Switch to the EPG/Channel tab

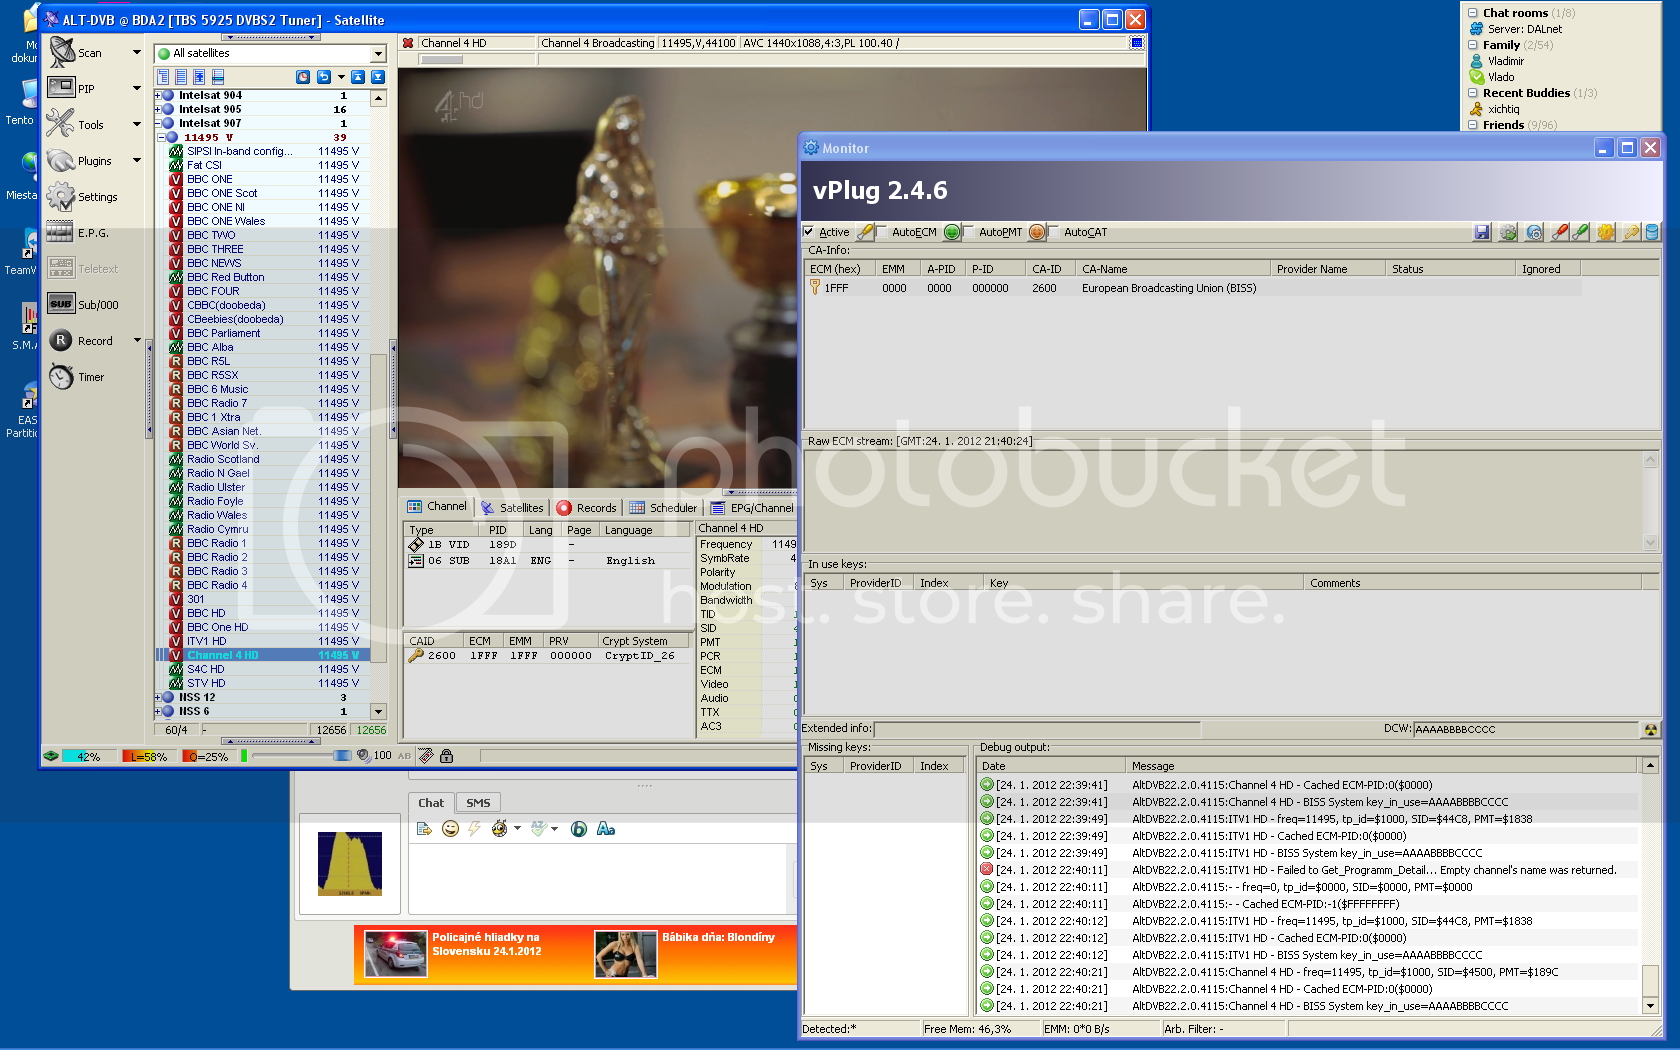[752, 507]
